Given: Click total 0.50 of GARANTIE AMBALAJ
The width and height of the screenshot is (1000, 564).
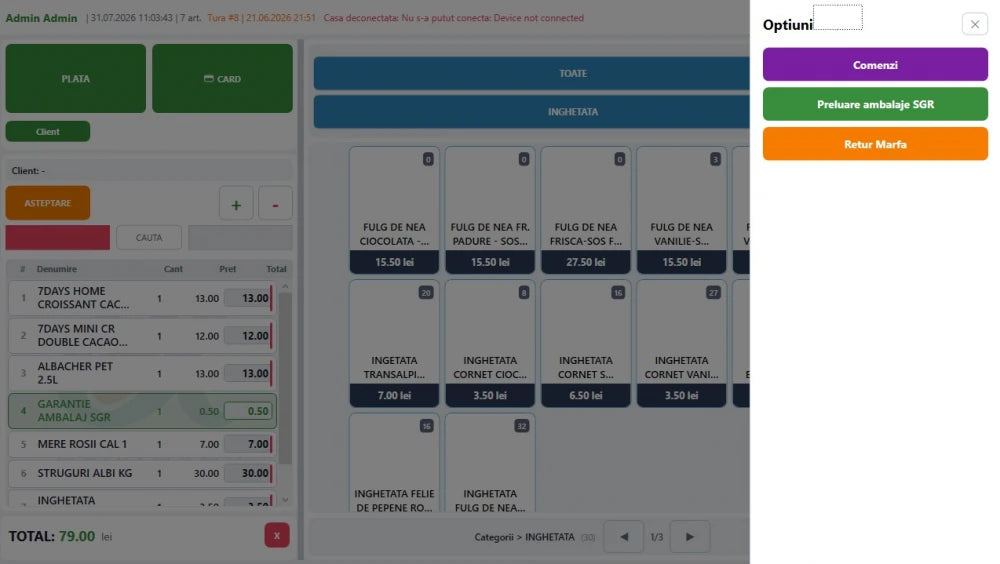Looking at the screenshot, I should (x=249, y=412).
